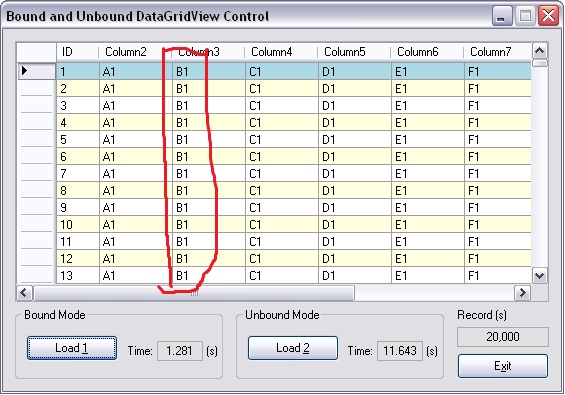Minimize the DataGridView Control window

coord(502,16)
